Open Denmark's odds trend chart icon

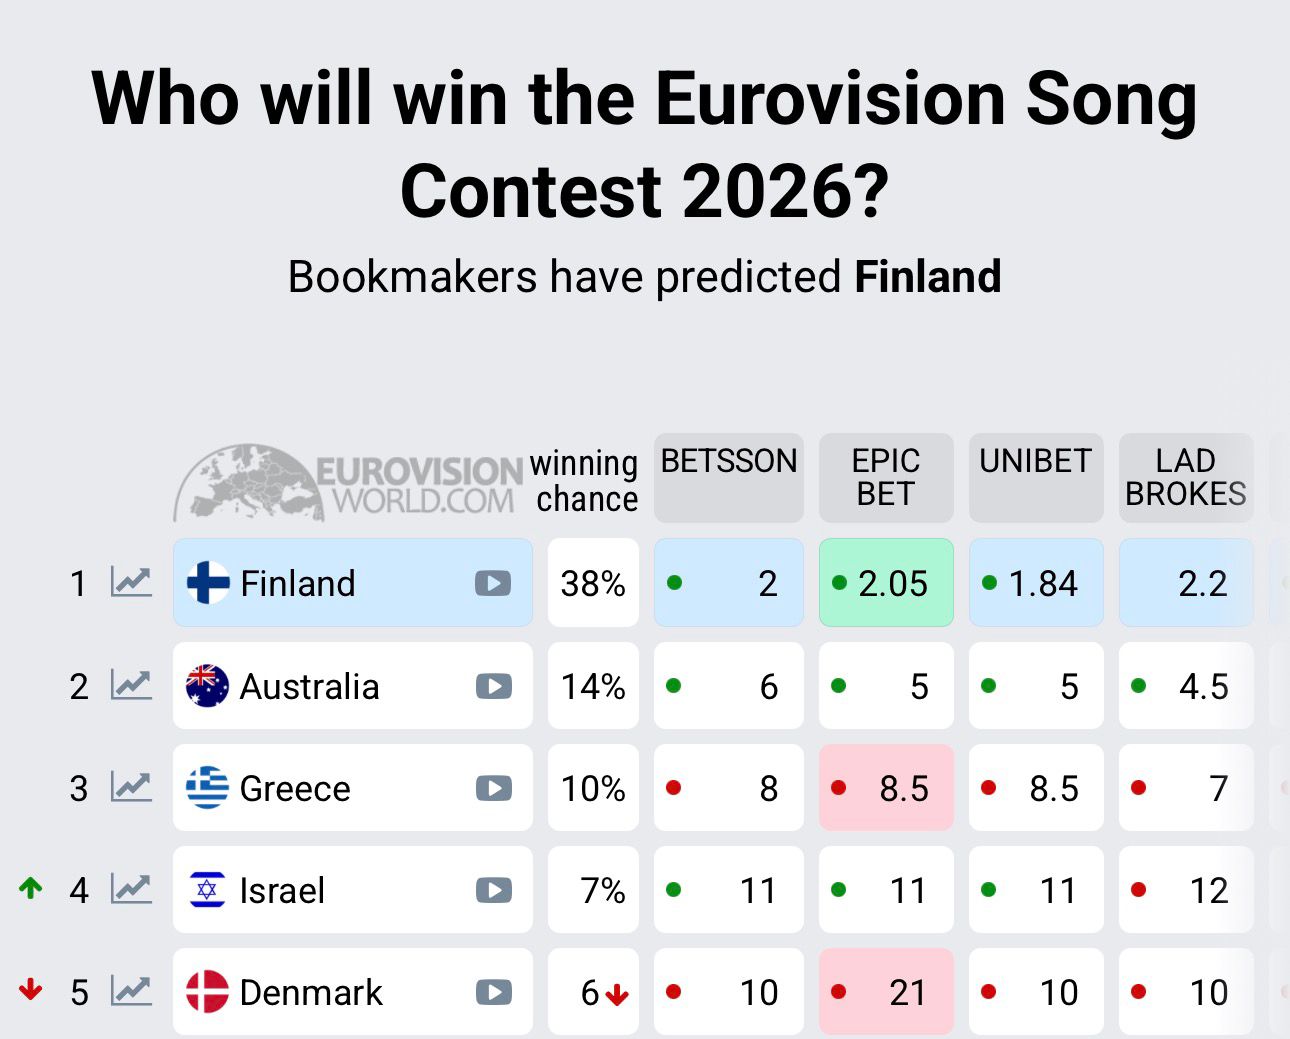tap(131, 991)
